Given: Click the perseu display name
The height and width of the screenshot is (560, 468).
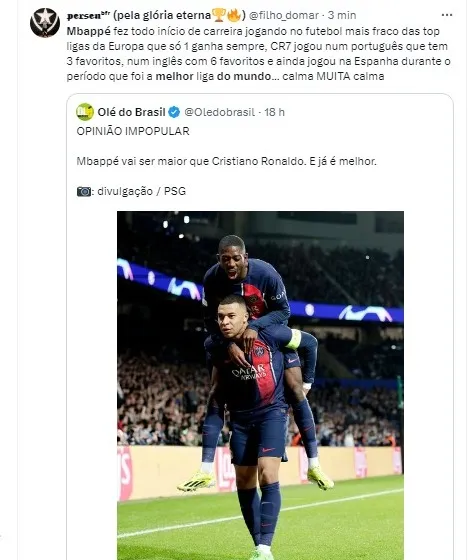Looking at the screenshot, I should 156,15.
